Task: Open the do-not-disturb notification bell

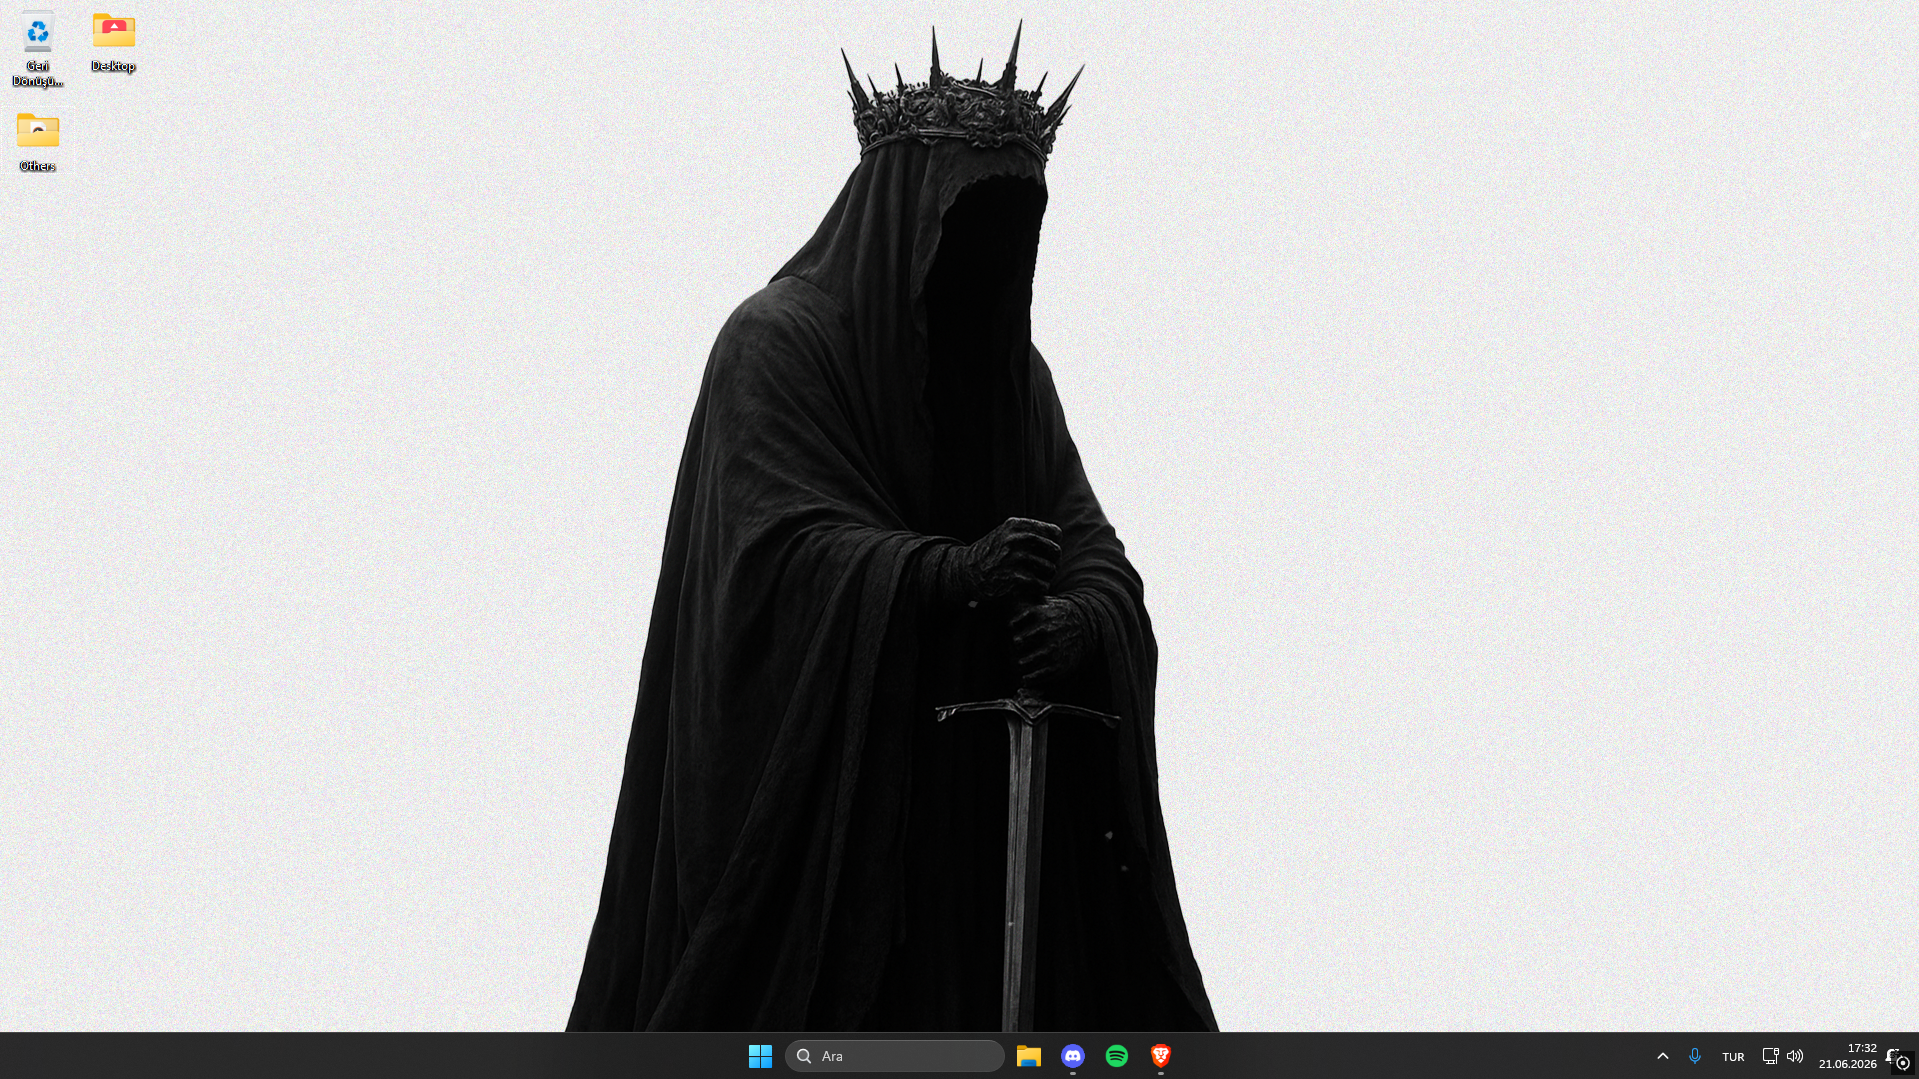Action: pyautogui.click(x=1891, y=1054)
